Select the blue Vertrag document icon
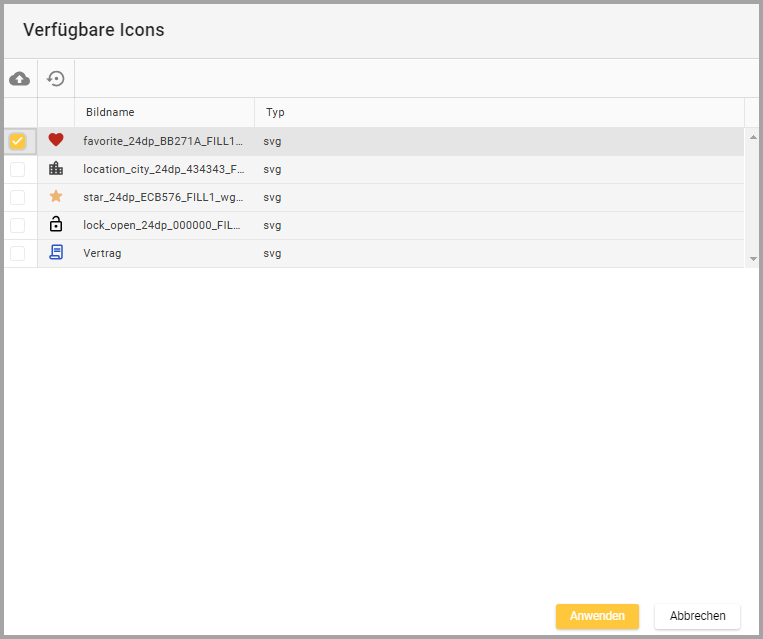Viewport: 763px width, 639px height. pyautogui.click(x=56, y=253)
